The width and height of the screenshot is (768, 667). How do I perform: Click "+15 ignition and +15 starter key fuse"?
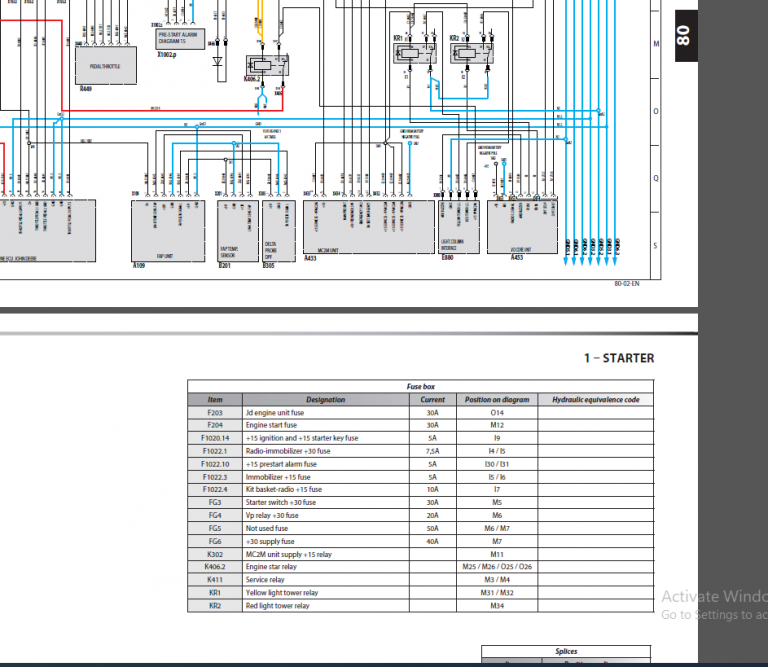click(302, 438)
